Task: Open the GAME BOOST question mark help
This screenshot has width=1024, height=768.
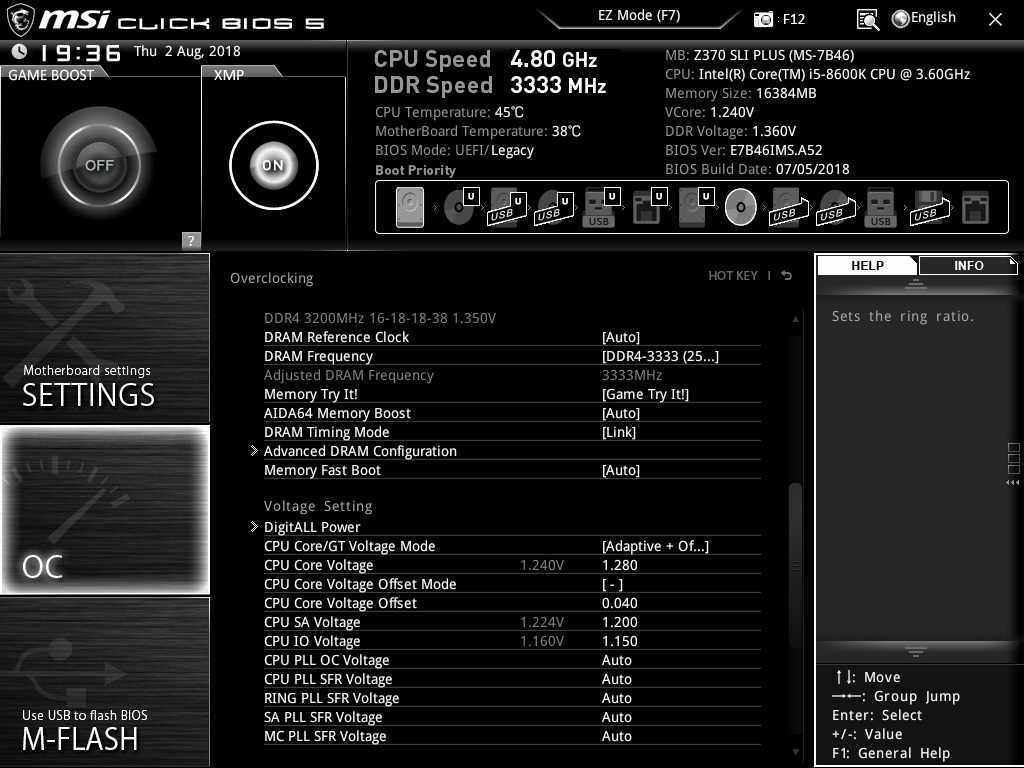Action: 191,240
